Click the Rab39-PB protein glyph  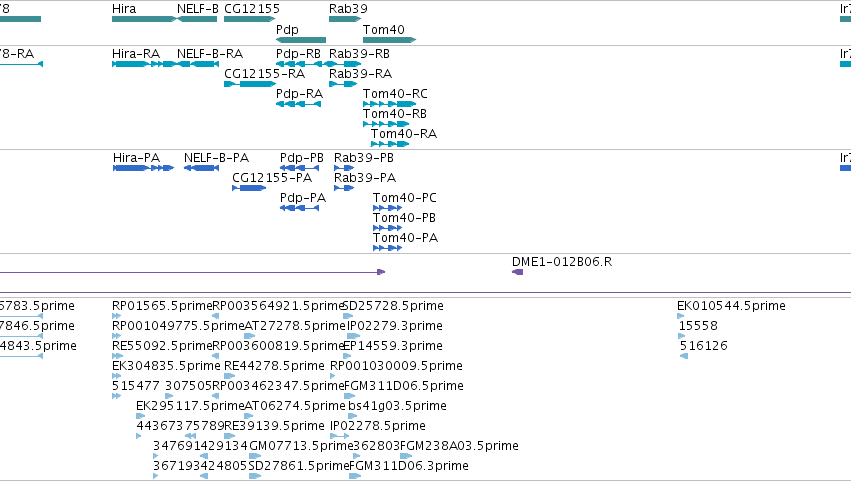[344, 168]
